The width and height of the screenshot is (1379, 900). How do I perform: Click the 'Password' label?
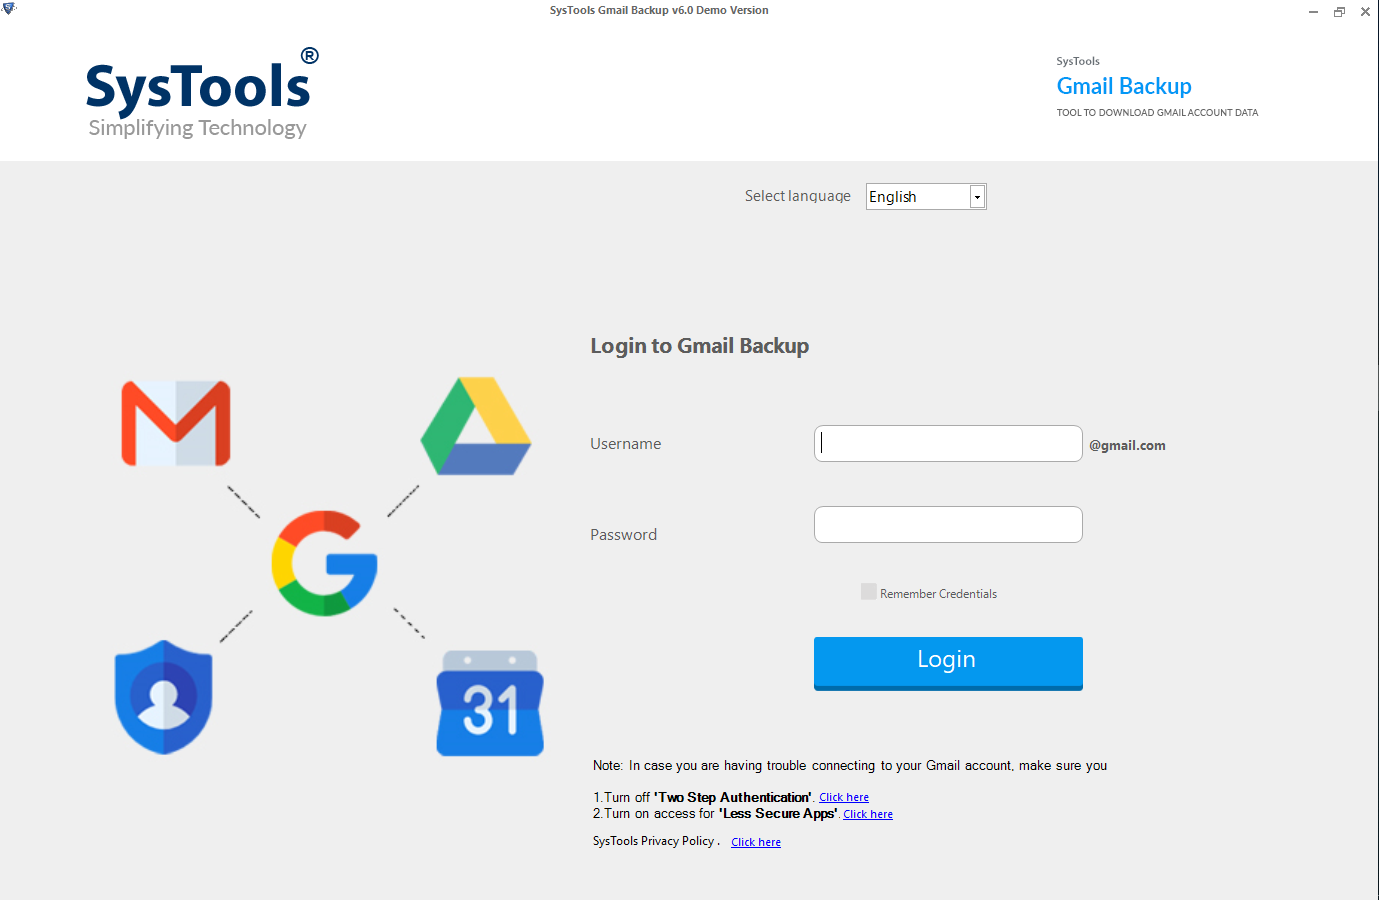coord(623,535)
